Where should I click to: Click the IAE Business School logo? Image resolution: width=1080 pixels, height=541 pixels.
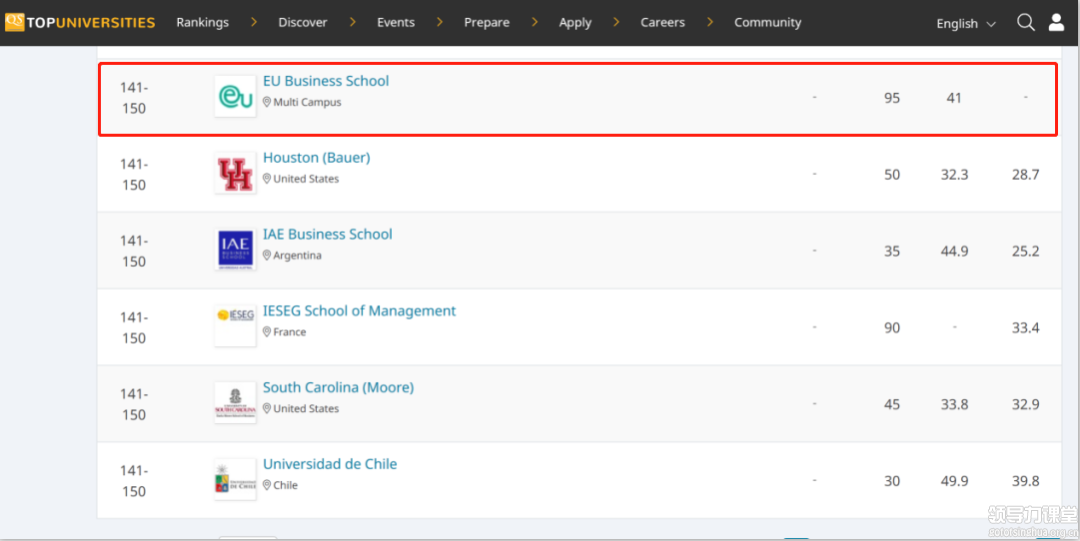pyautogui.click(x=236, y=250)
